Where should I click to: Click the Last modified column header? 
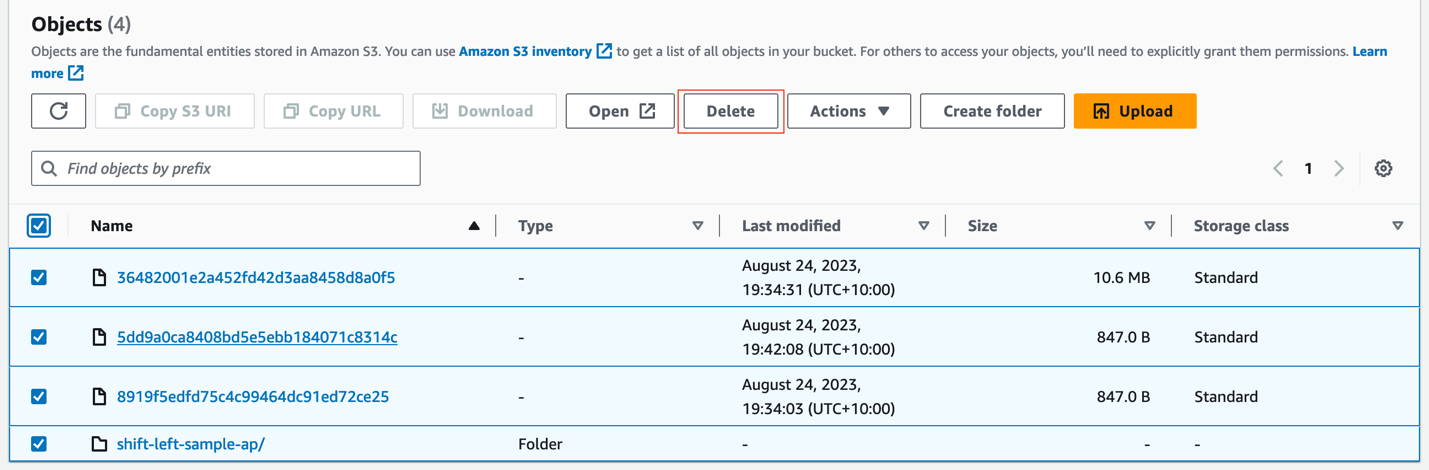point(791,226)
